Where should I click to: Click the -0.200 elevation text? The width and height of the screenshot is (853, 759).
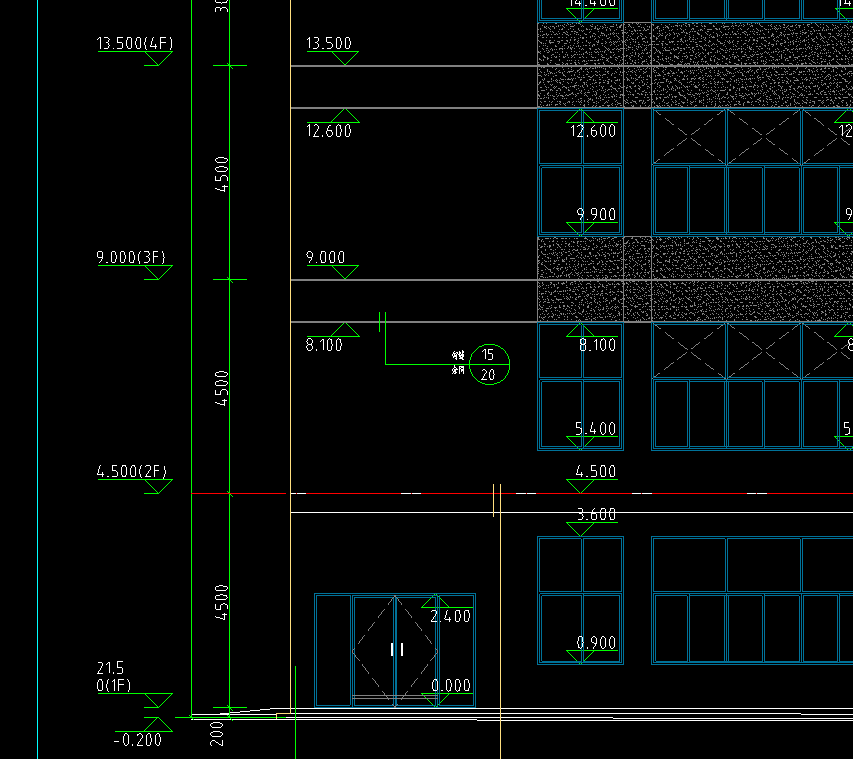(138, 740)
